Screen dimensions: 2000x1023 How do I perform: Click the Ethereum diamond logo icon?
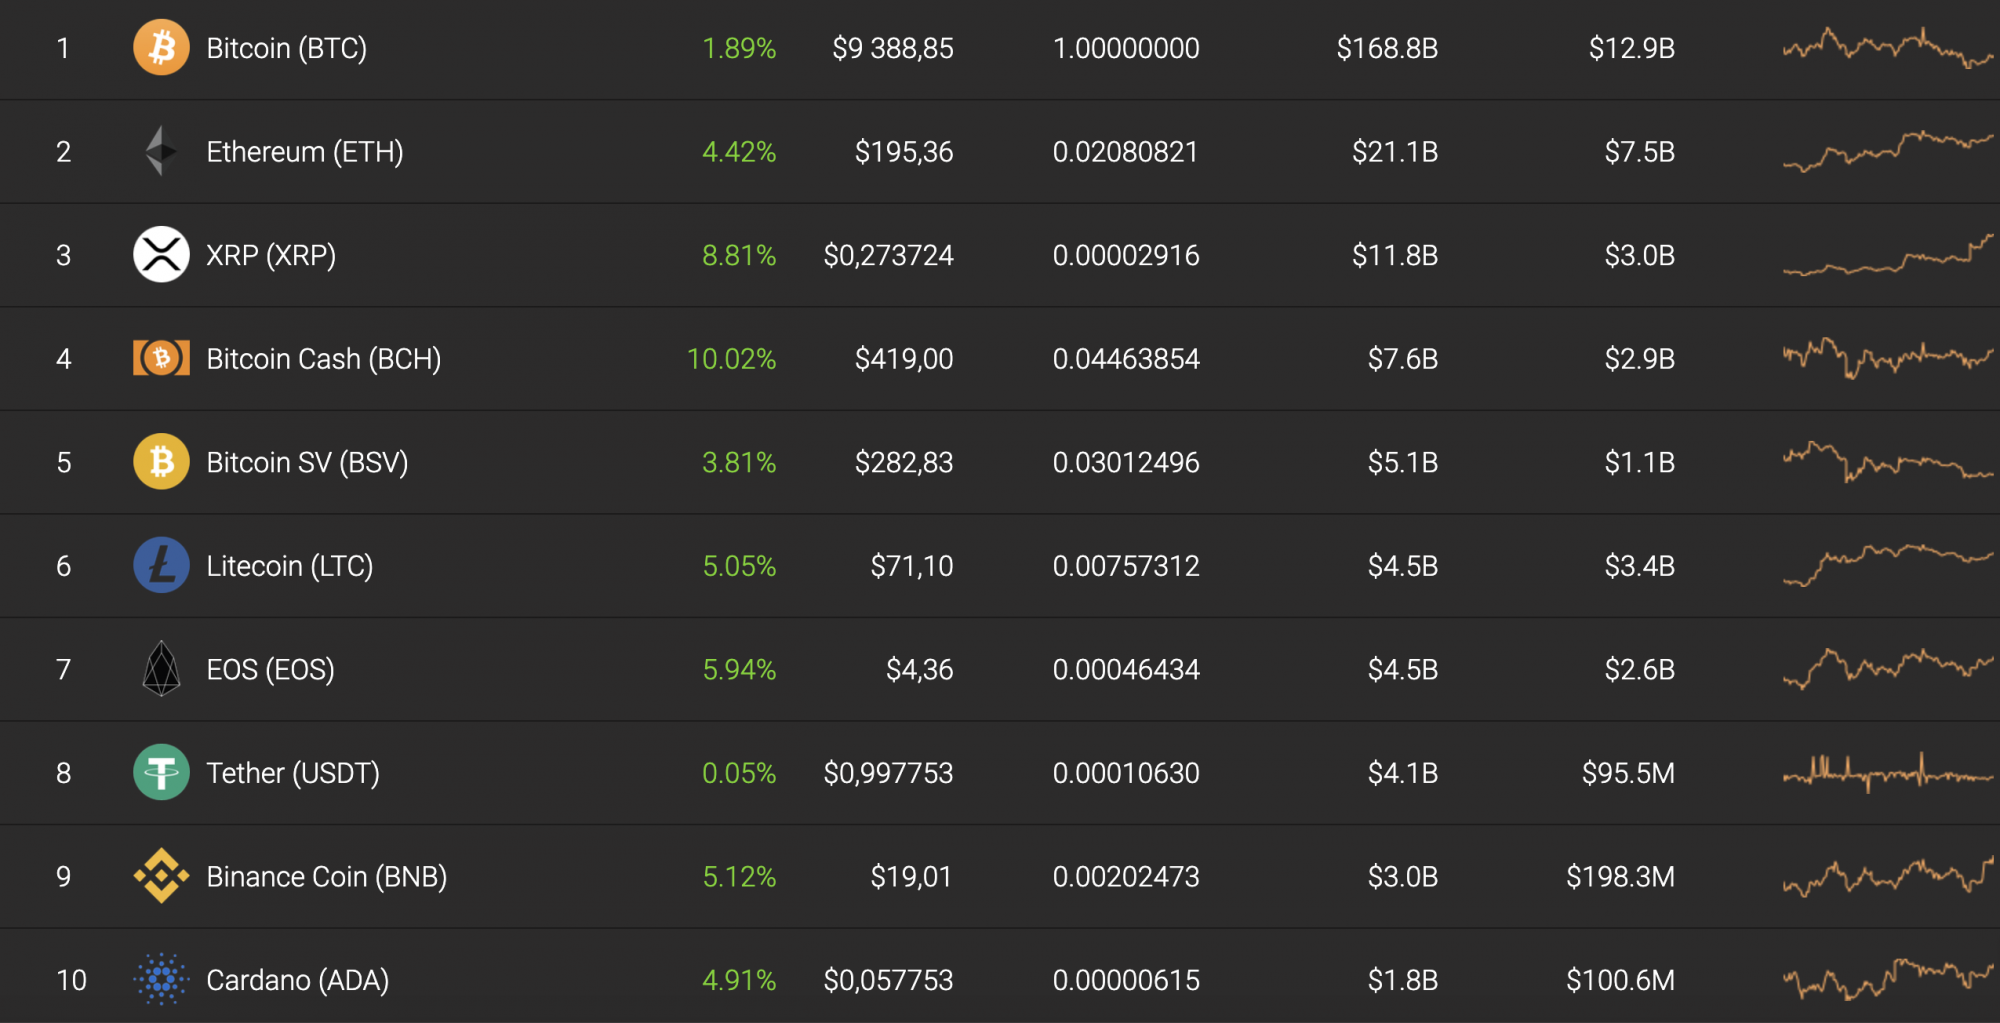(161, 151)
